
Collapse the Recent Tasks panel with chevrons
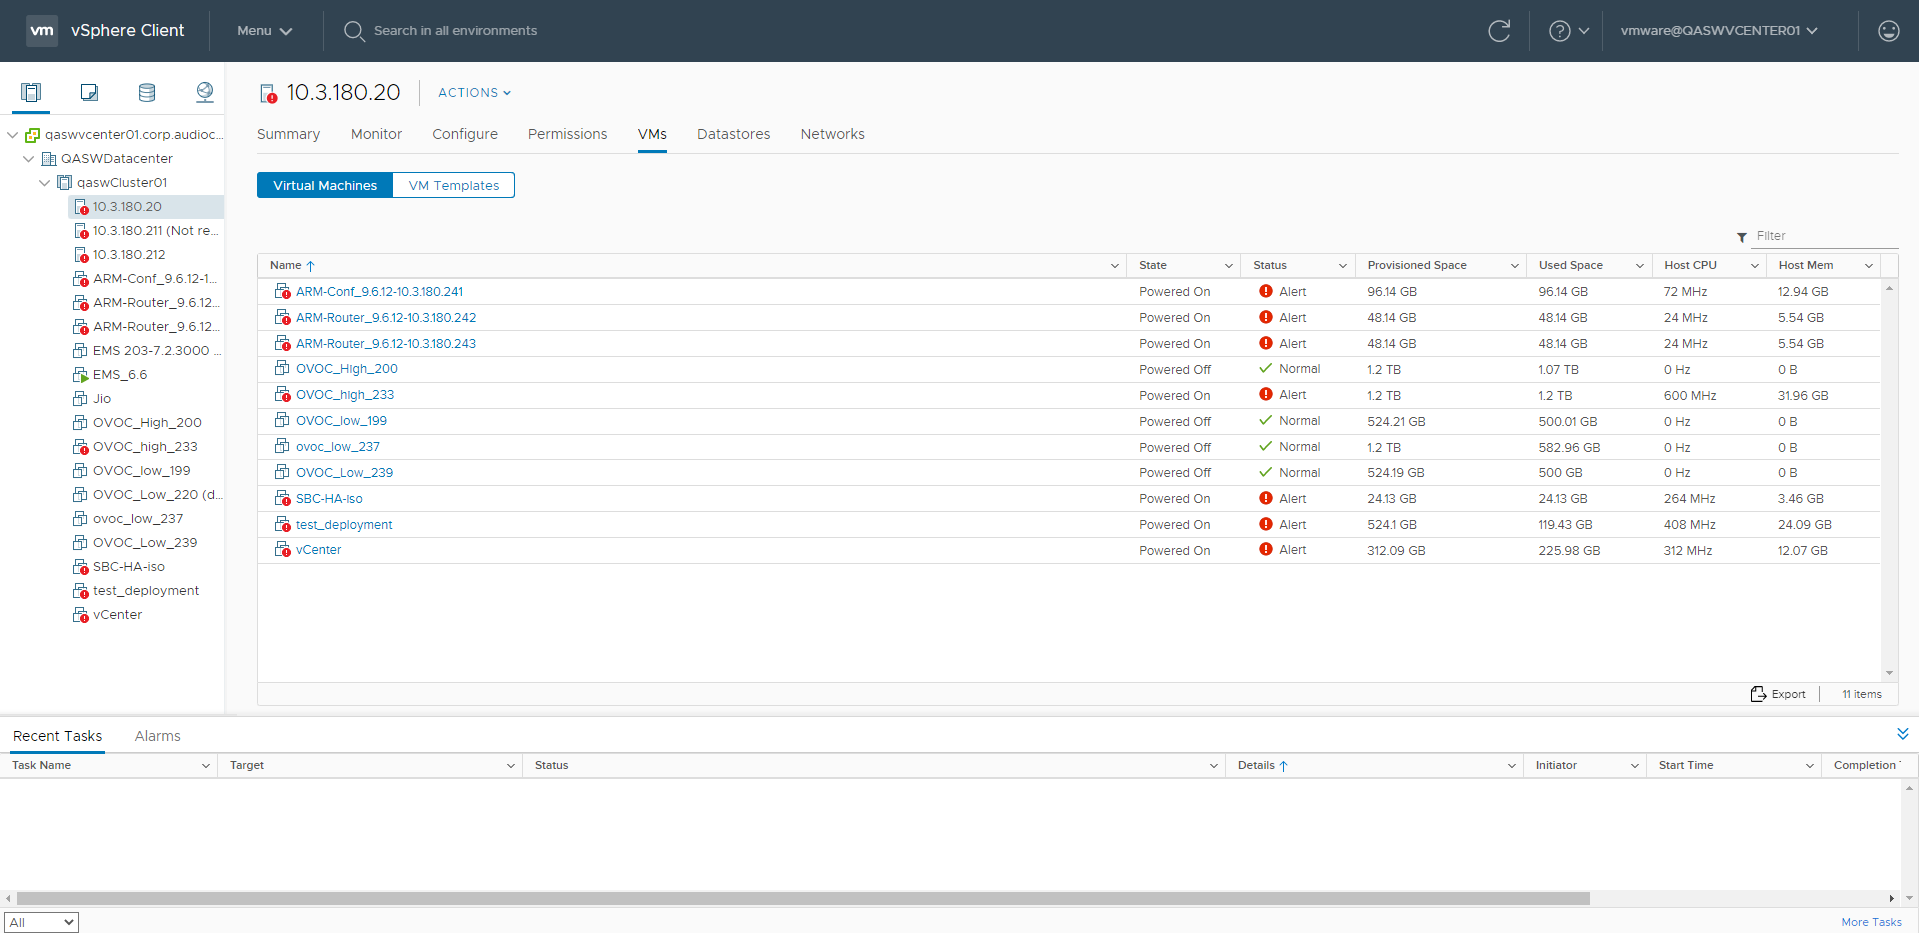click(x=1902, y=734)
